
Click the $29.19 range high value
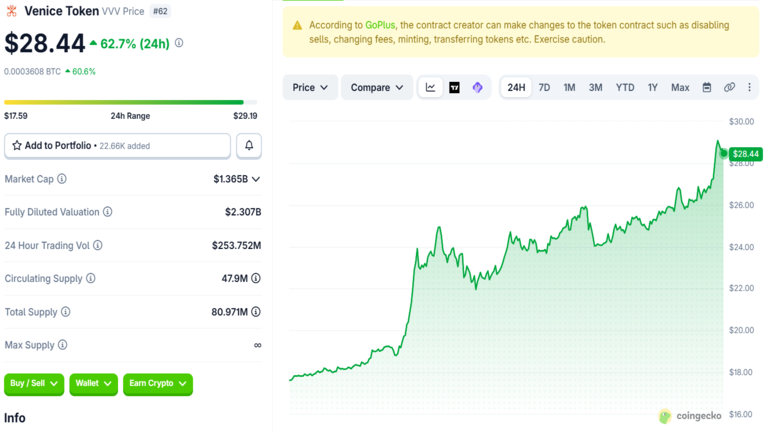pyautogui.click(x=245, y=116)
